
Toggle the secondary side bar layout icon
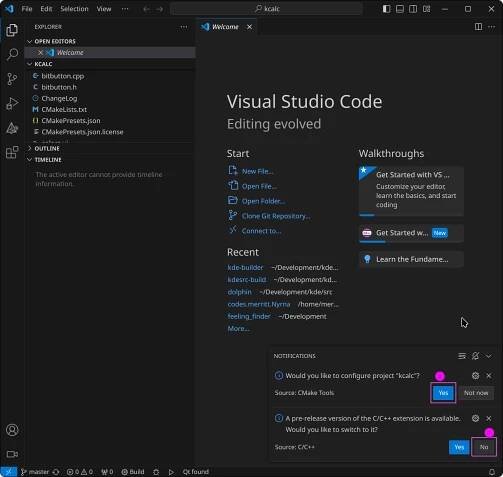click(x=413, y=9)
